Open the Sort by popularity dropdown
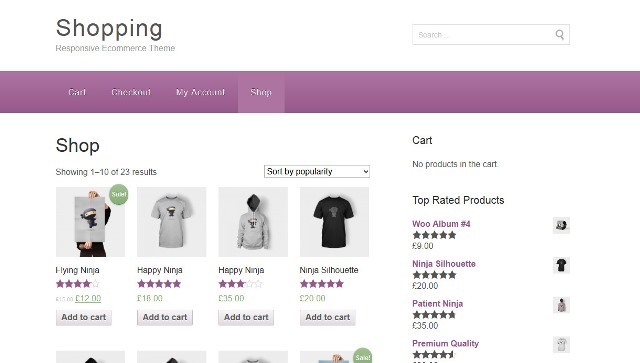 tap(317, 171)
